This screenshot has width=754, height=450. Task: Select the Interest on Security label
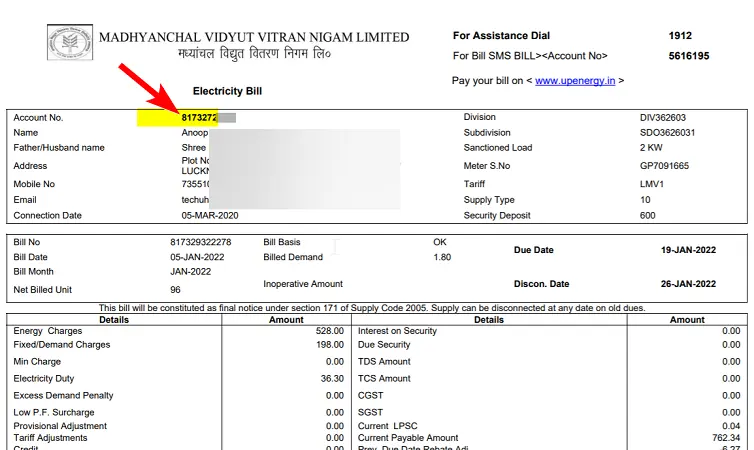(x=397, y=331)
